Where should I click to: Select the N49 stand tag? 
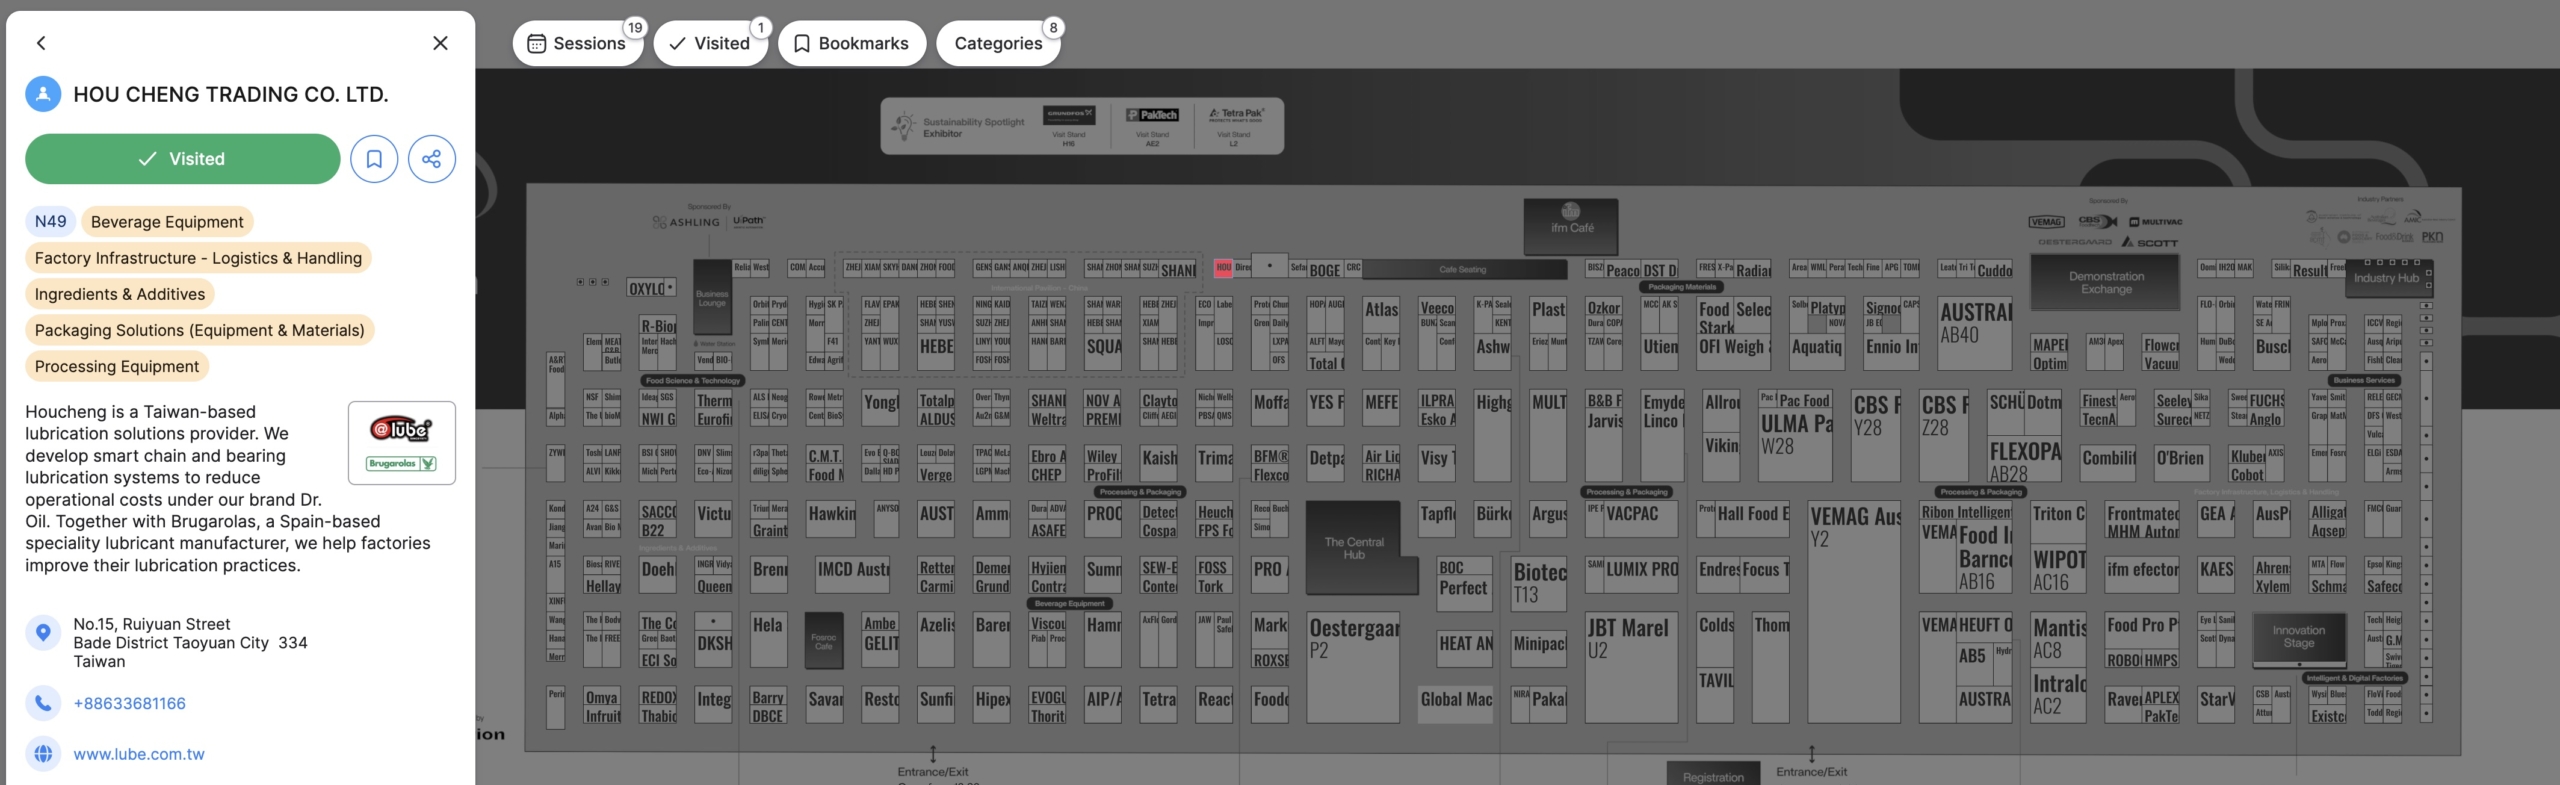tap(51, 221)
